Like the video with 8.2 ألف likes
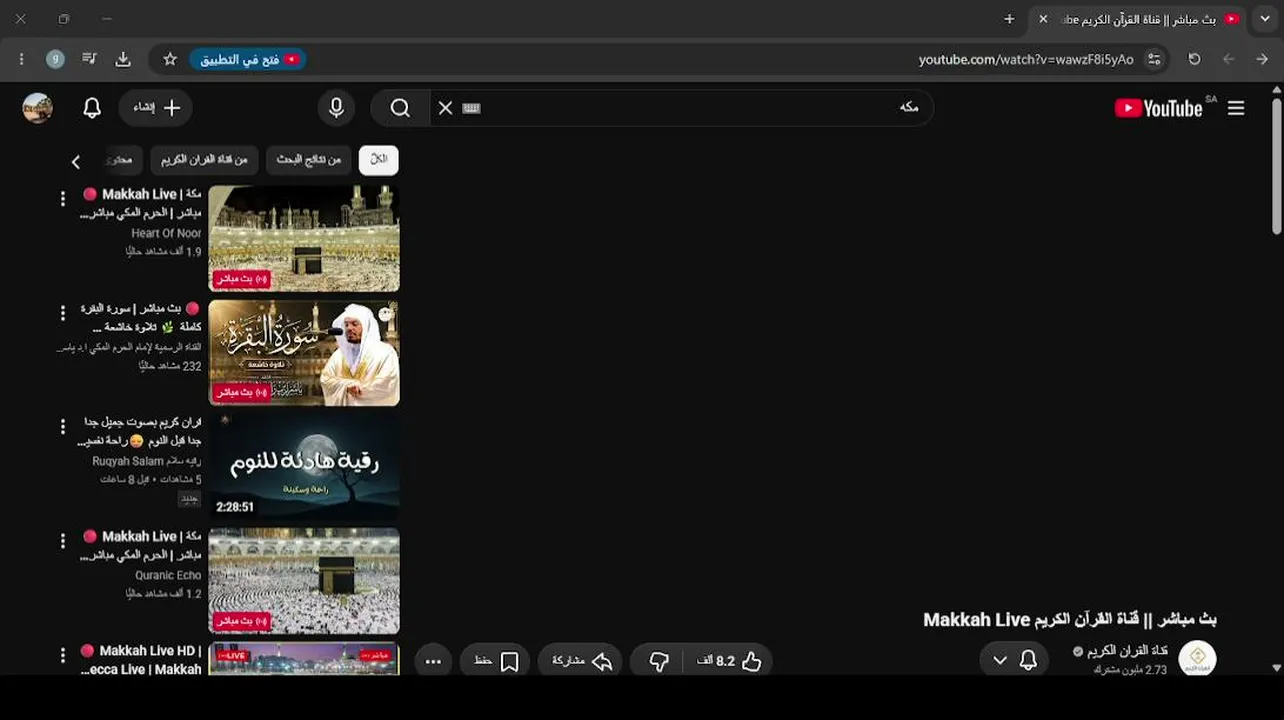 coord(729,661)
